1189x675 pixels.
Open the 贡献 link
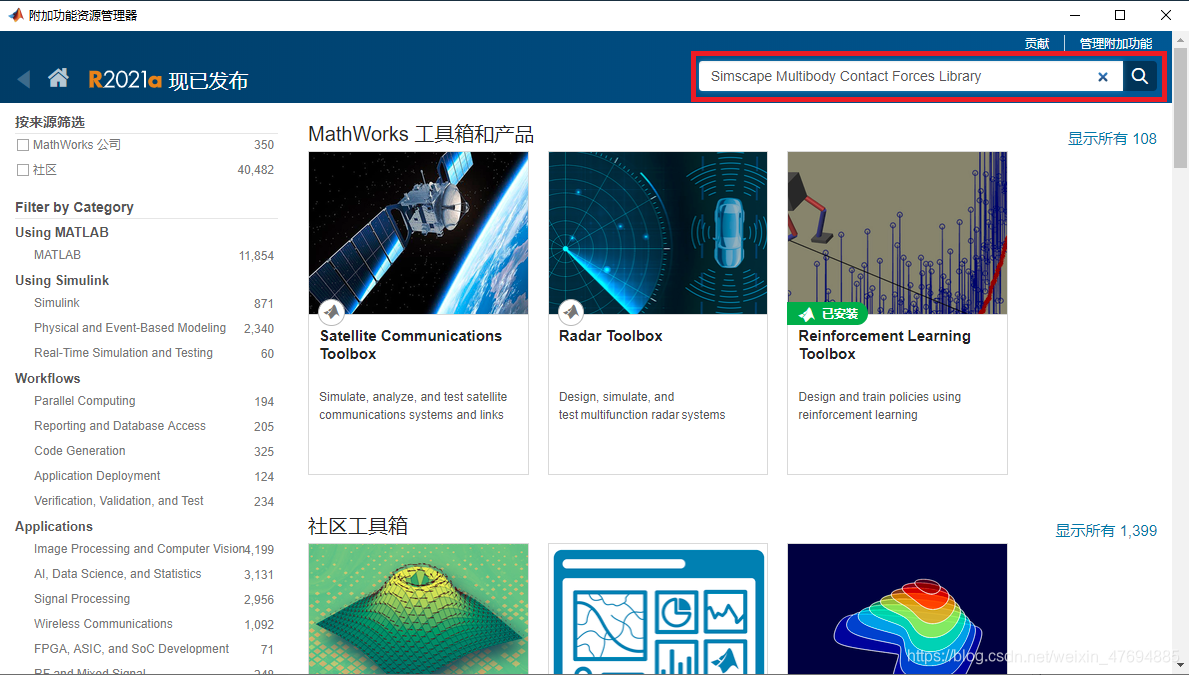point(1037,43)
